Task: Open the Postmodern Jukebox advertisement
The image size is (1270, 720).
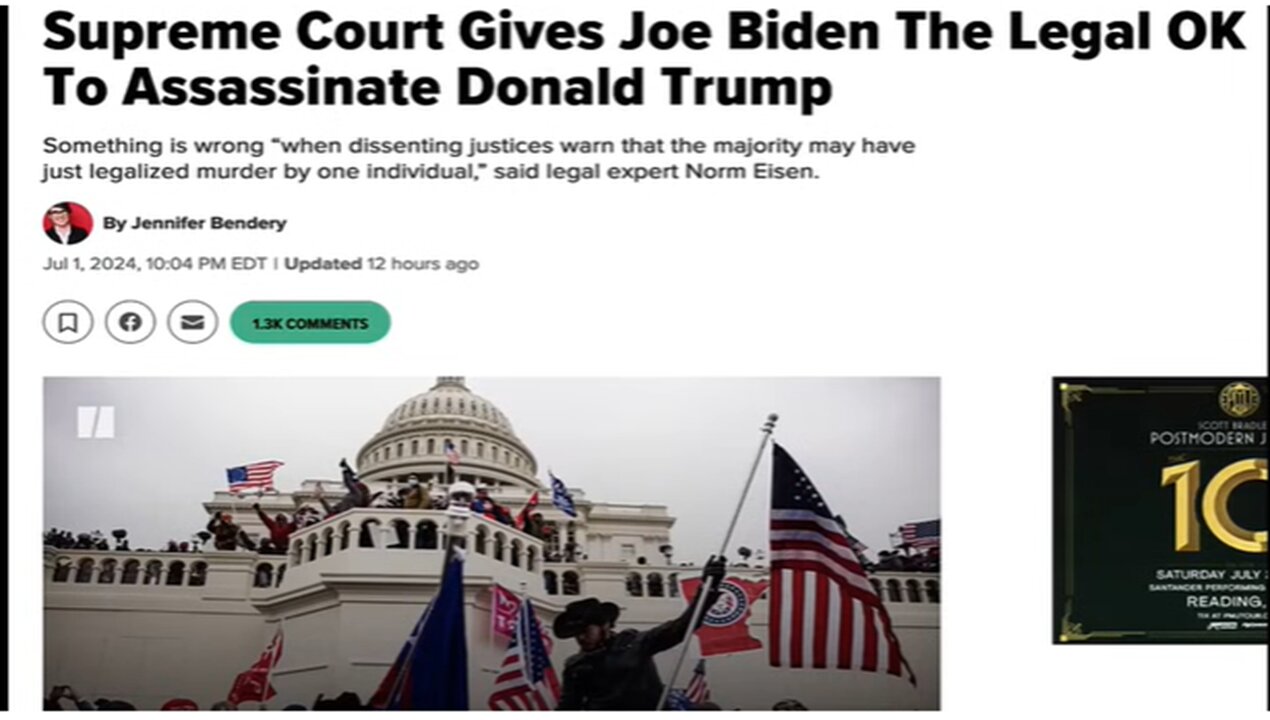Action: point(1160,510)
